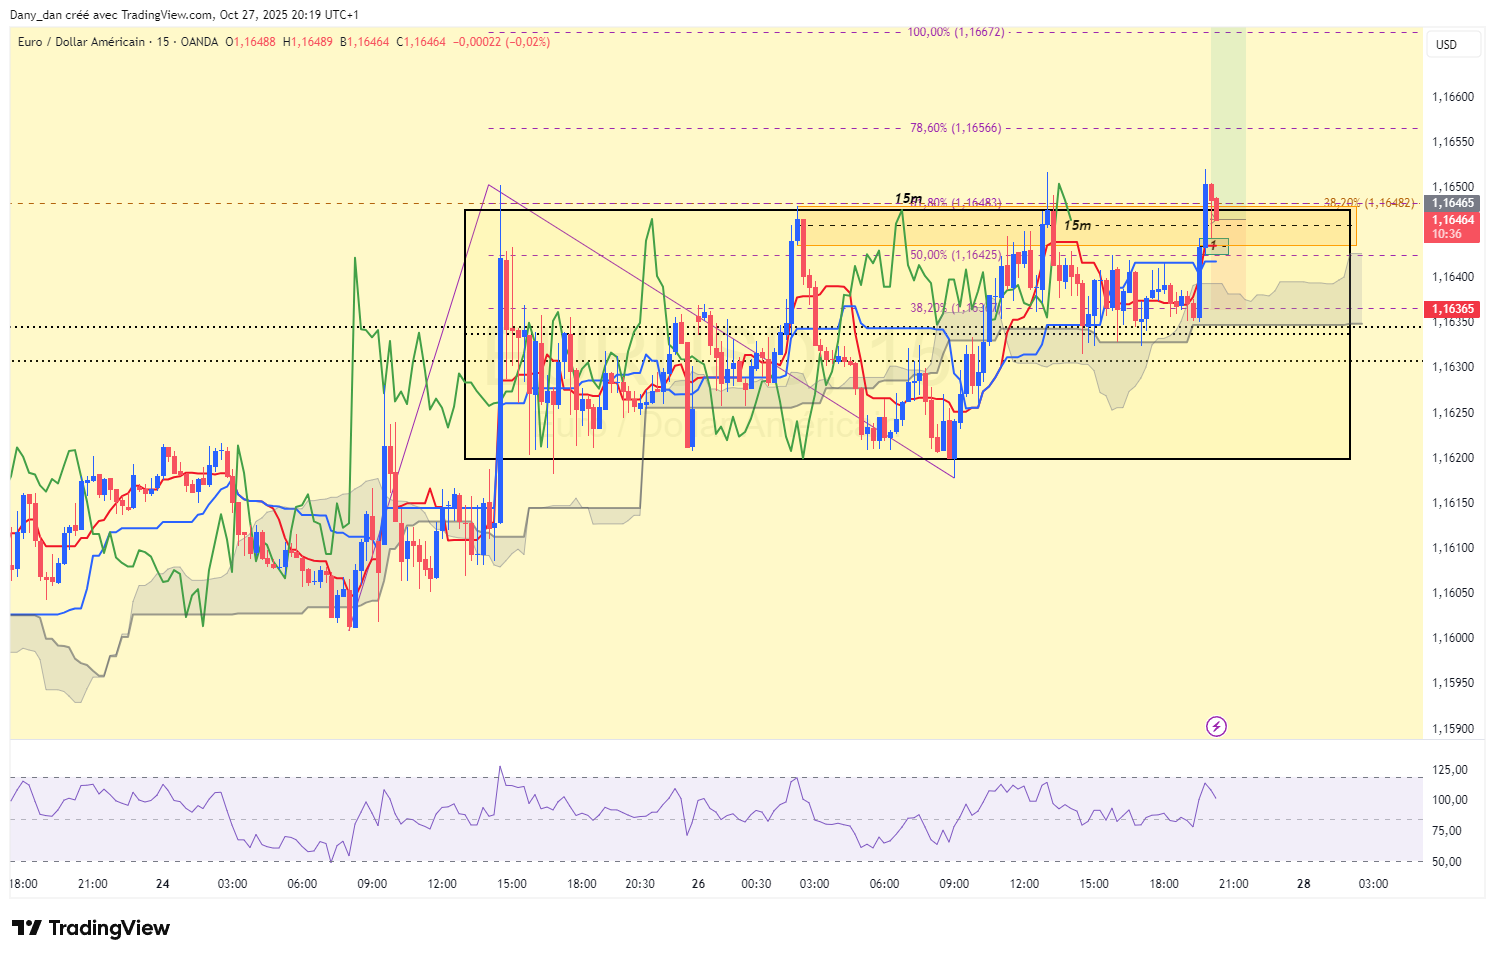
Task: Click the date label 26 on time axis
Action: pos(698,884)
